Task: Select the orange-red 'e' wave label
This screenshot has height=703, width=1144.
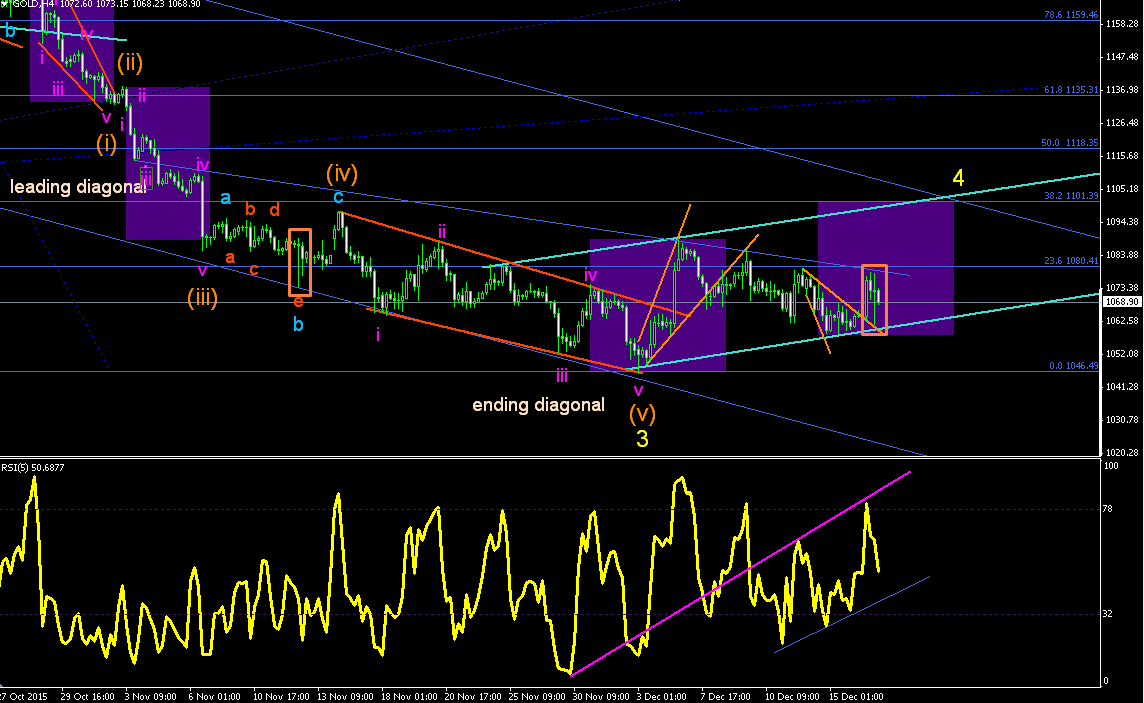Action: pyautogui.click(x=298, y=301)
